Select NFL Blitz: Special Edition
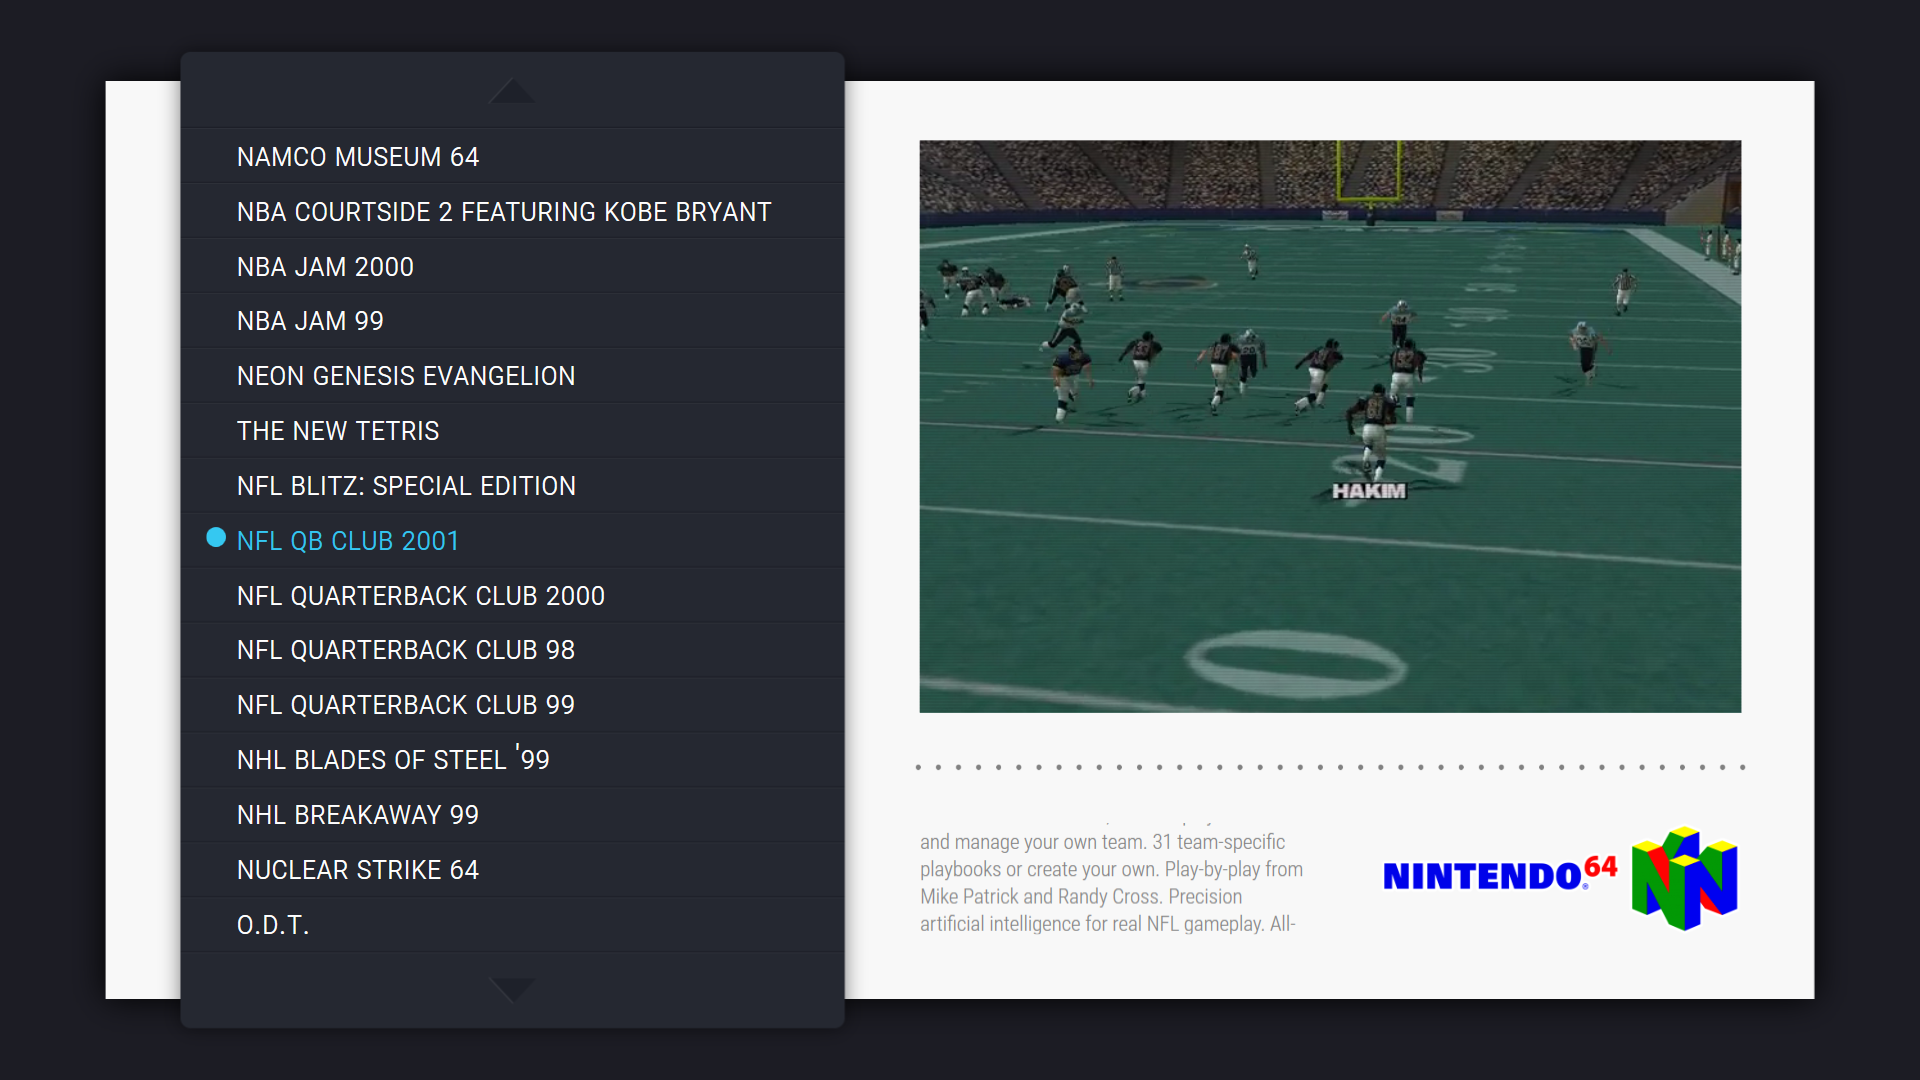 [512, 486]
